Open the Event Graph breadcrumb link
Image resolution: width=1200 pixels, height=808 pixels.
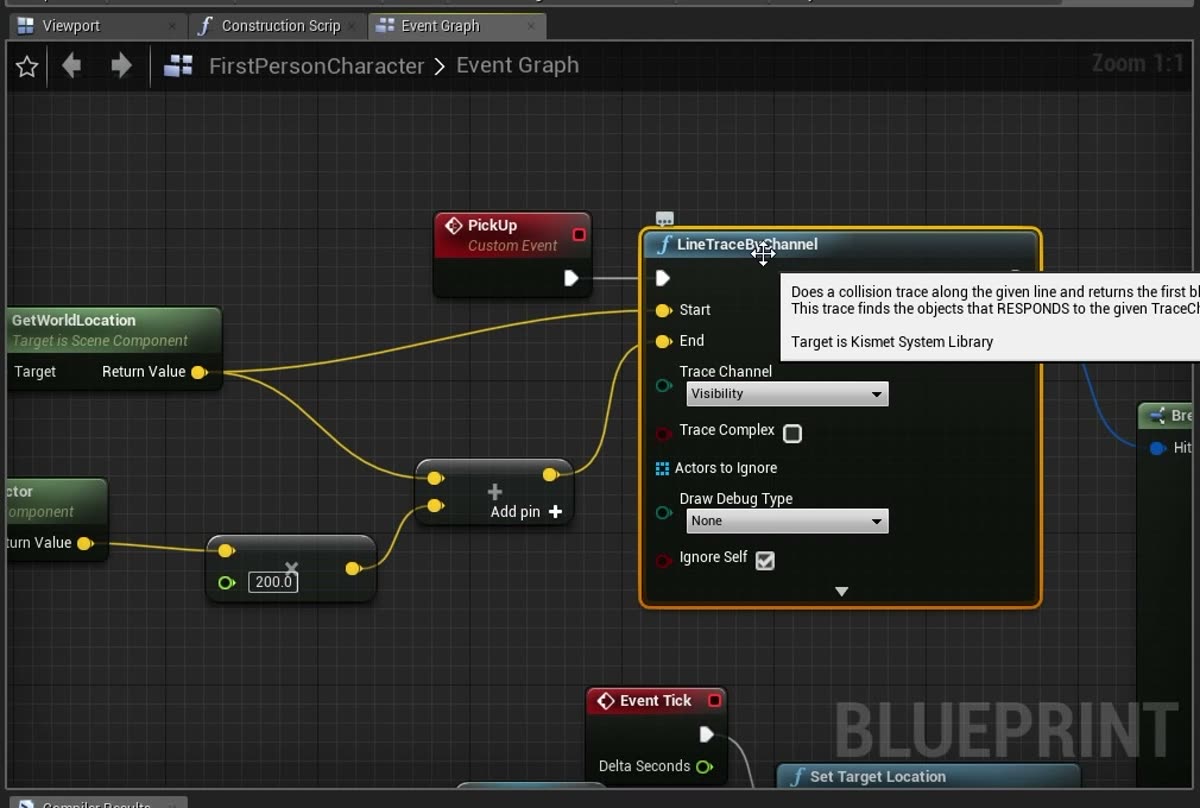[x=517, y=65]
